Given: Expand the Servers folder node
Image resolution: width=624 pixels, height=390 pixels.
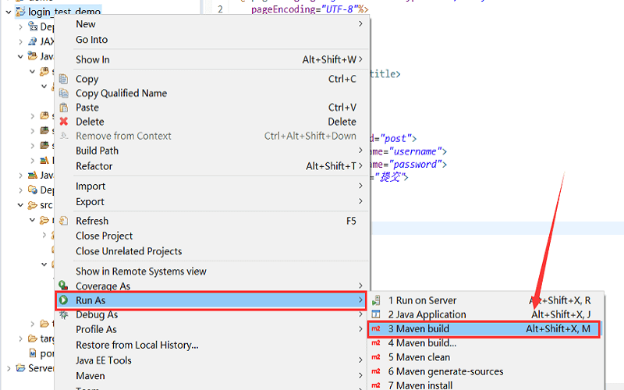Looking at the screenshot, I should pyautogui.click(x=8, y=369).
